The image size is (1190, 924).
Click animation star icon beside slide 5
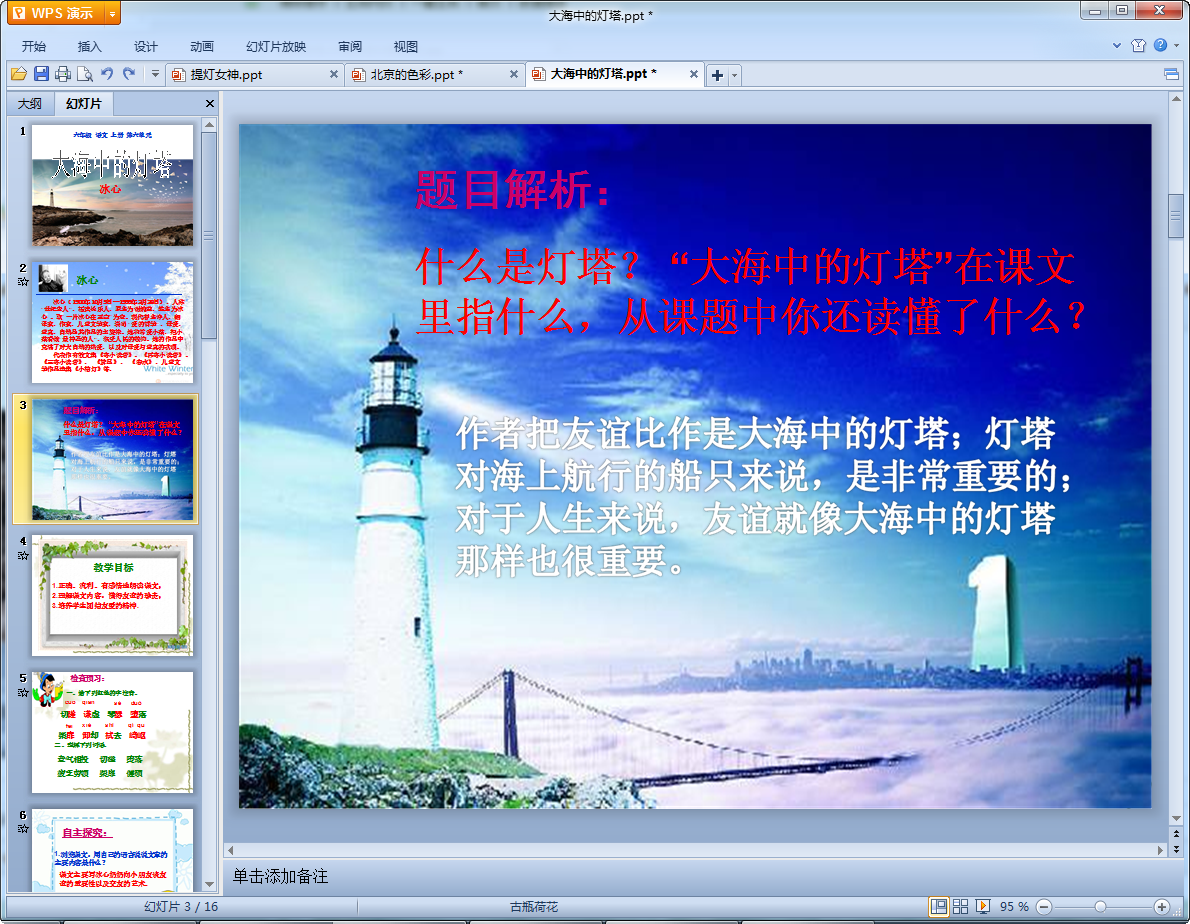click(x=23, y=692)
